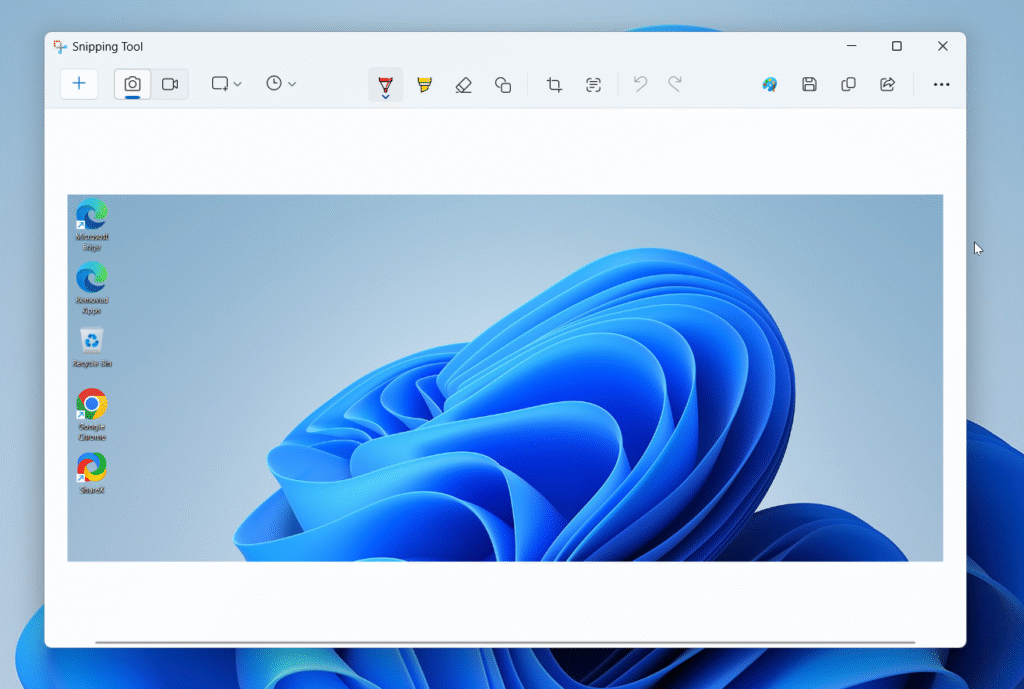
Task: Select the Ballpoint pen tool
Action: pos(385,85)
